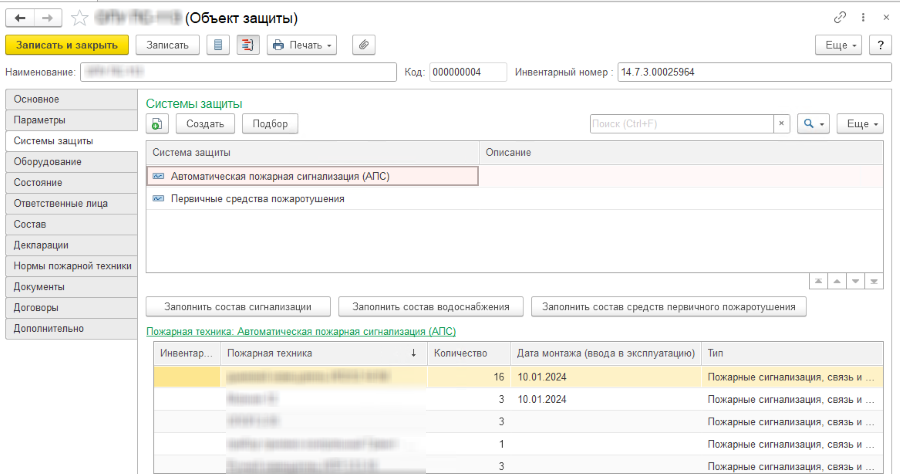Select the Первичные средства пожаротушения row
This screenshot has height=474, width=900.
click(x=514, y=199)
